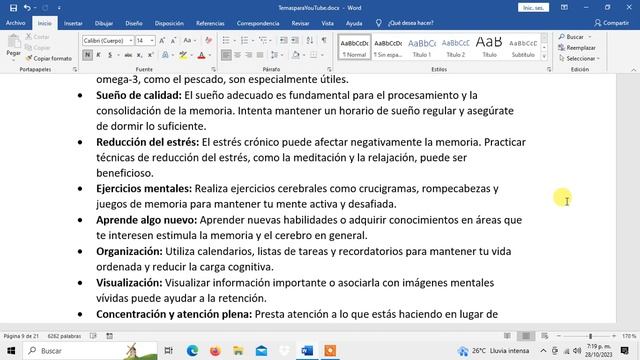Image resolution: width=640 pixels, height=360 pixels.
Task: Click Buscar in Edición group
Action: 575,37
